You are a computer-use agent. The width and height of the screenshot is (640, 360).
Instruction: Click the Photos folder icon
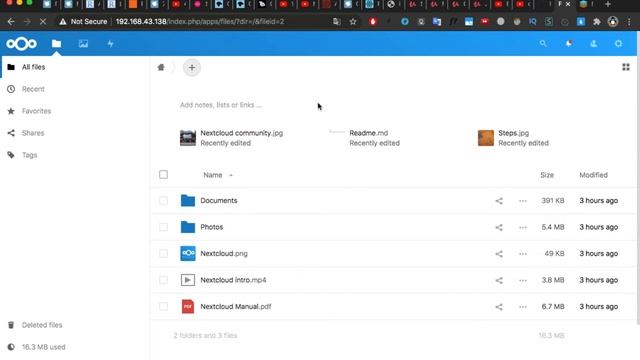[x=188, y=227]
